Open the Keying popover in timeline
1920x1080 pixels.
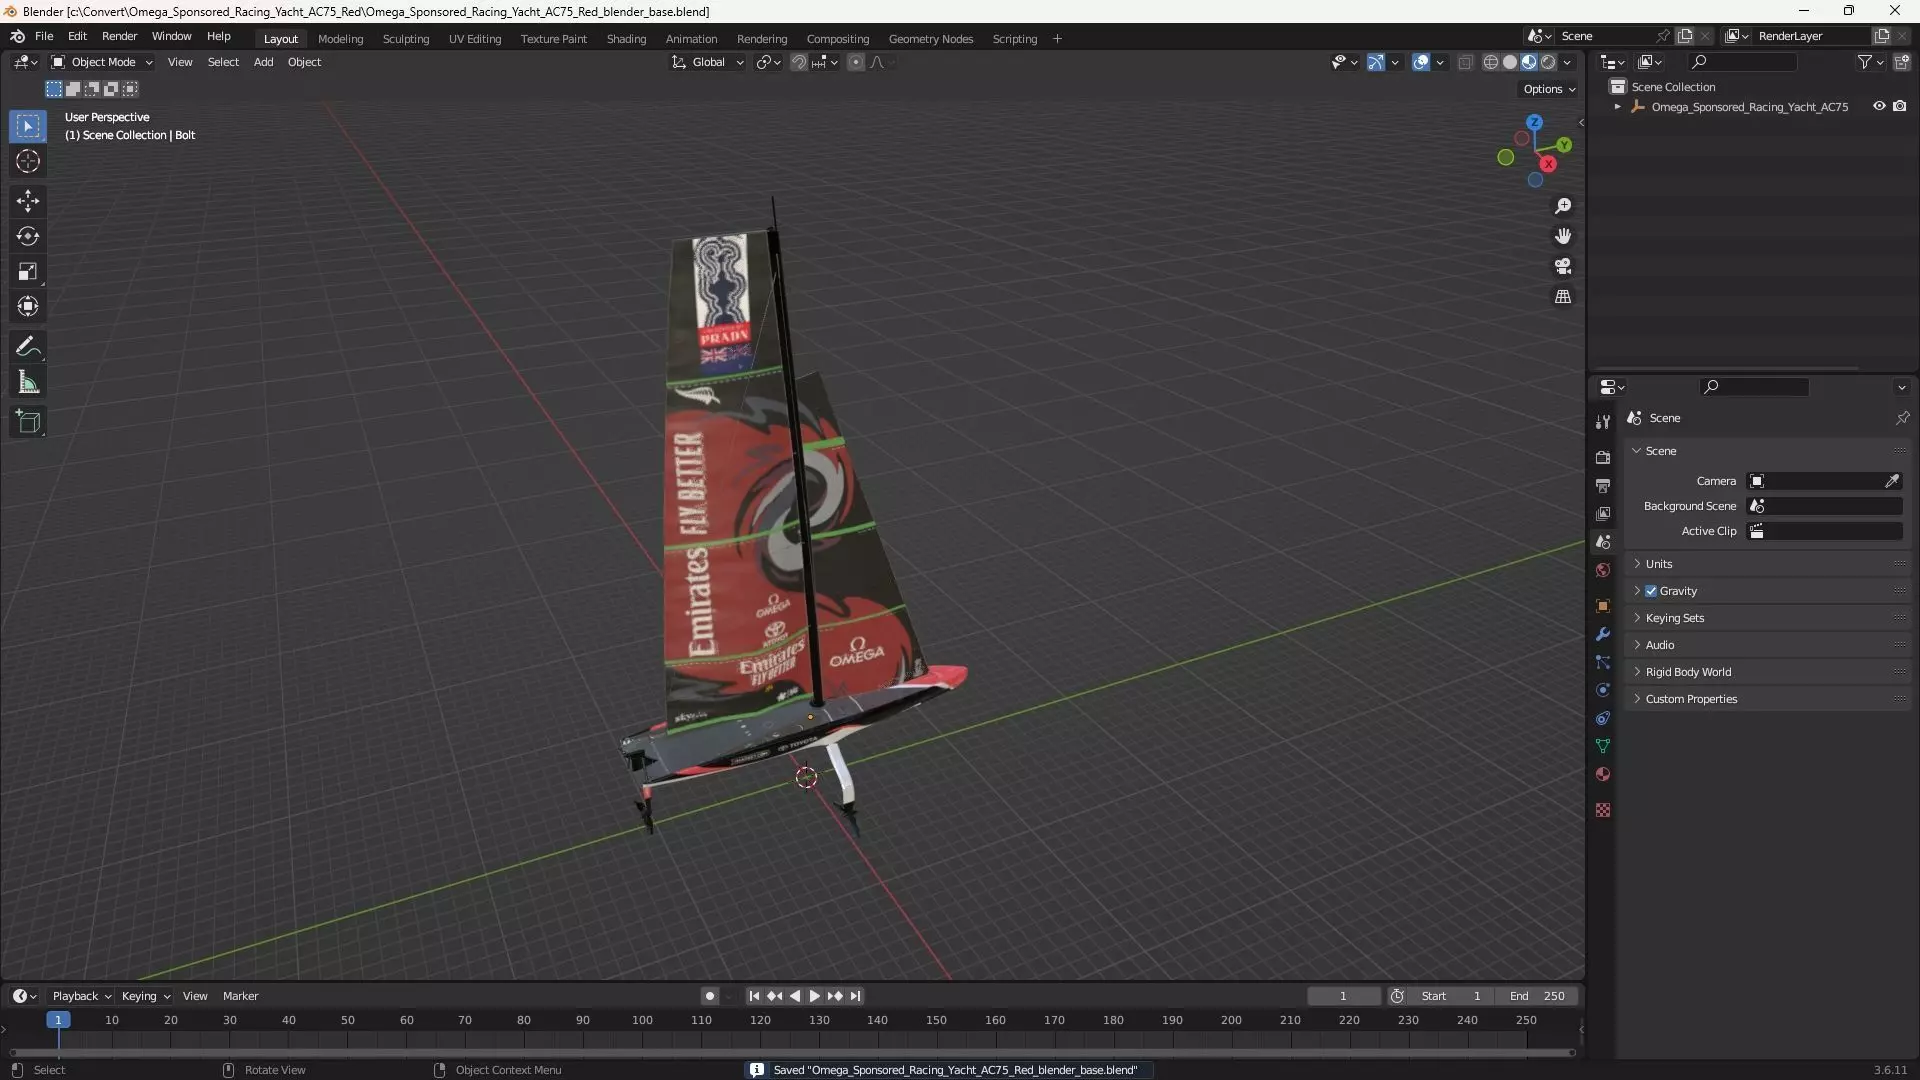[x=145, y=996]
